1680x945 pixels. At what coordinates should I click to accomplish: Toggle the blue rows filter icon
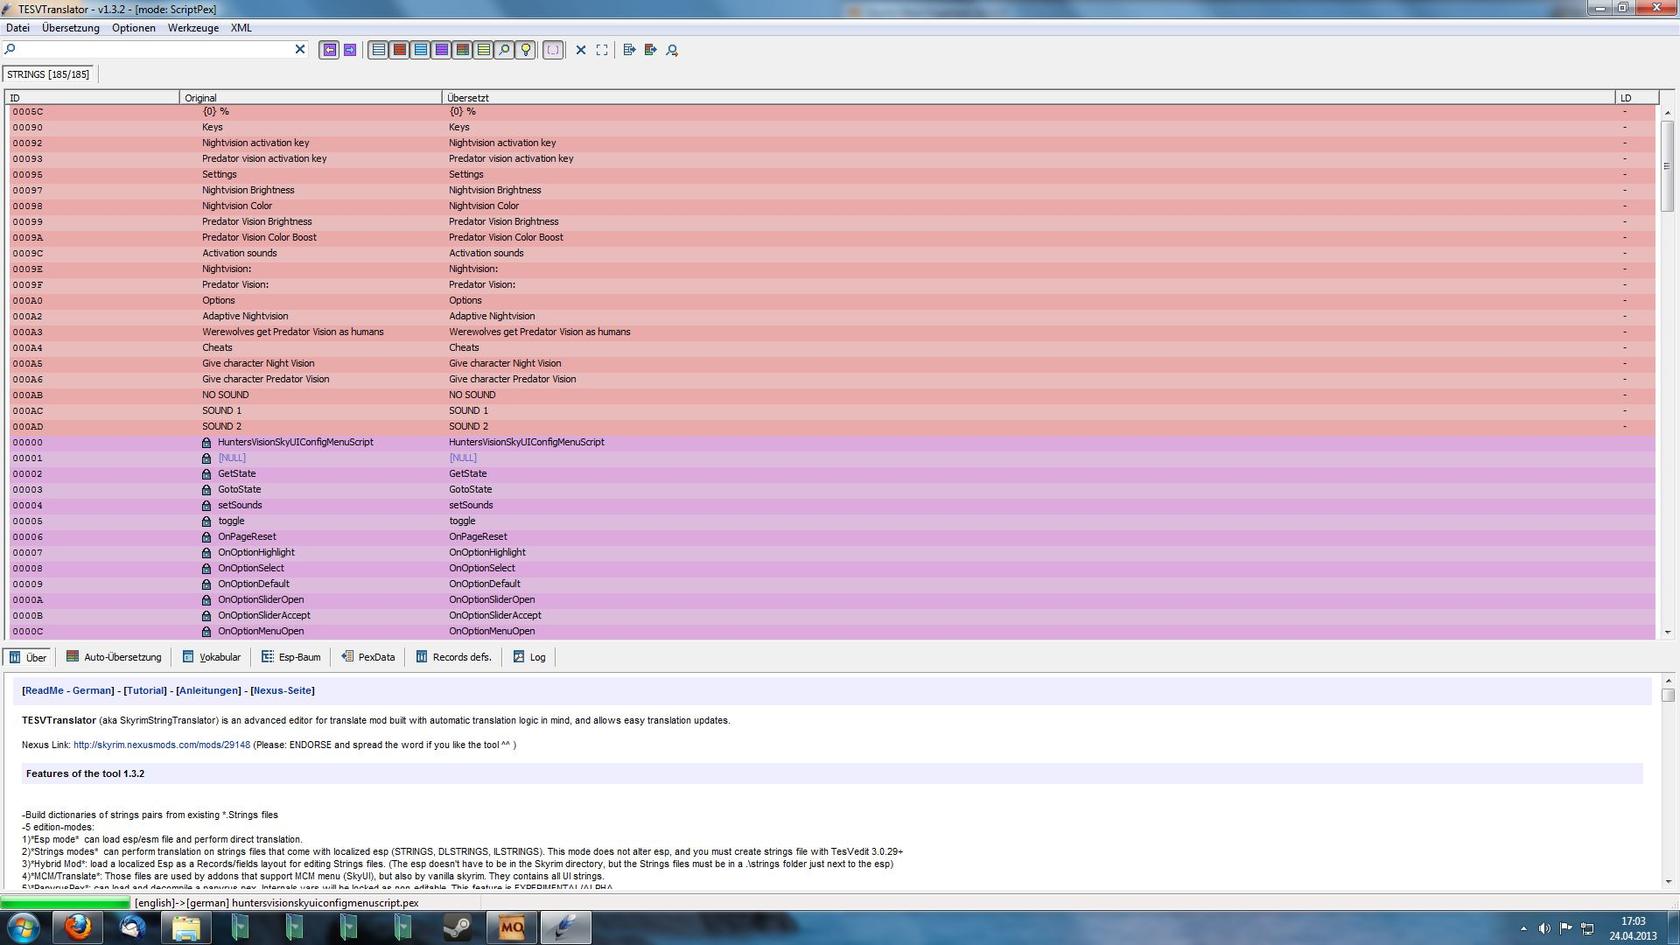420,50
